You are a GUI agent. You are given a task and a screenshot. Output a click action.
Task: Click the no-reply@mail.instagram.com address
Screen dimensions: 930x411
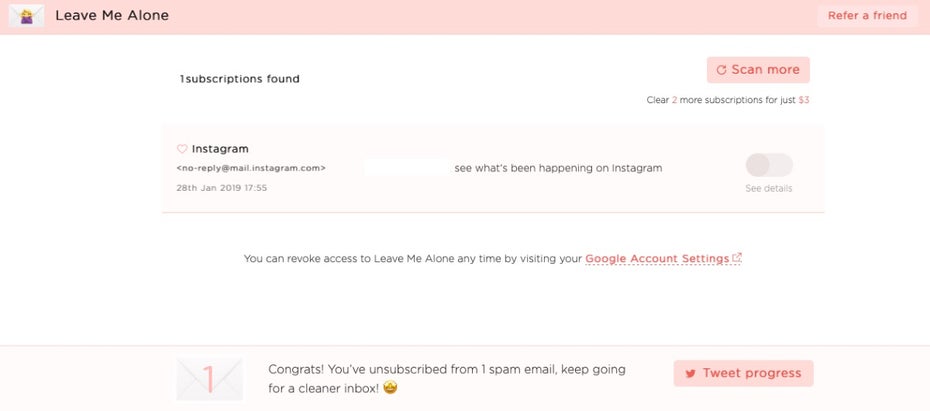[x=251, y=168]
